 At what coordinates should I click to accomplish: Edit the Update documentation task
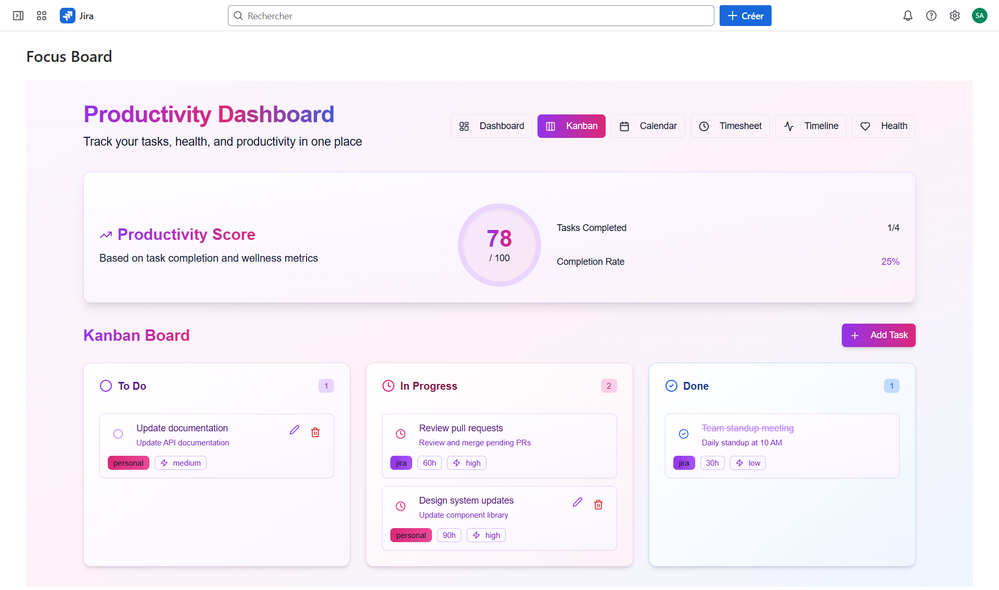[x=294, y=430]
